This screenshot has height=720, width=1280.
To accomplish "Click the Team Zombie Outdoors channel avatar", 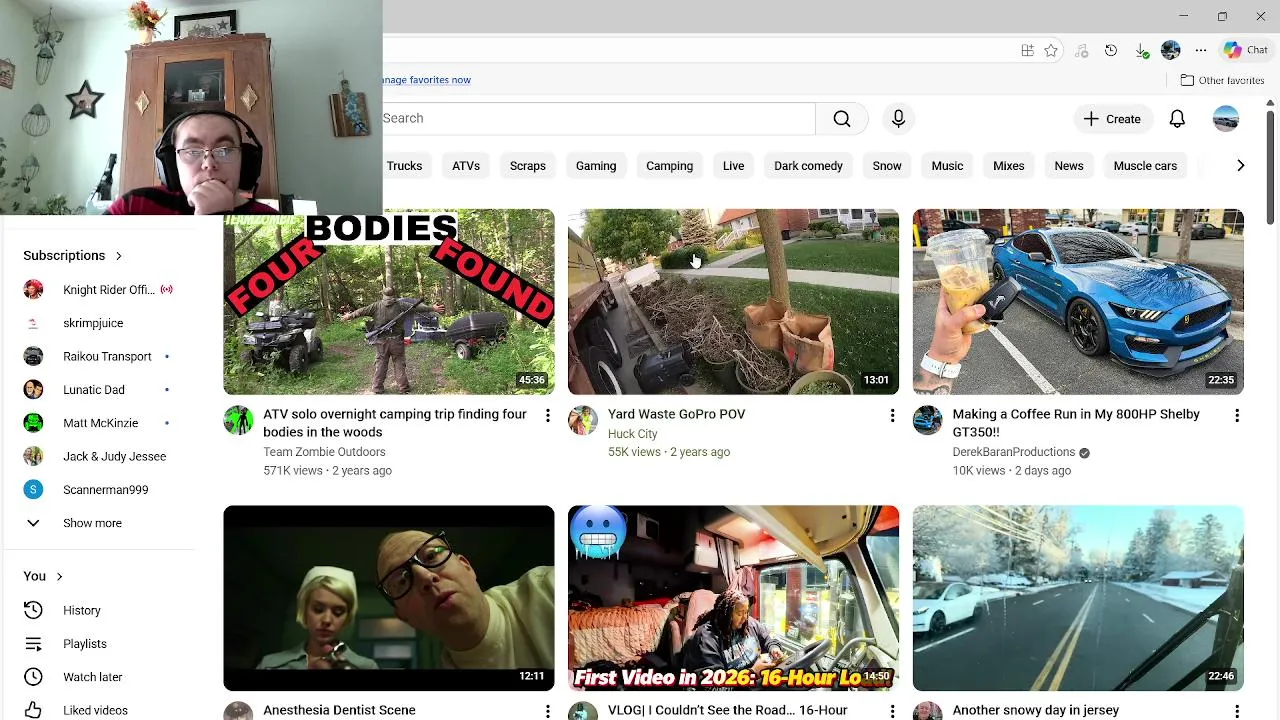I will (x=238, y=420).
